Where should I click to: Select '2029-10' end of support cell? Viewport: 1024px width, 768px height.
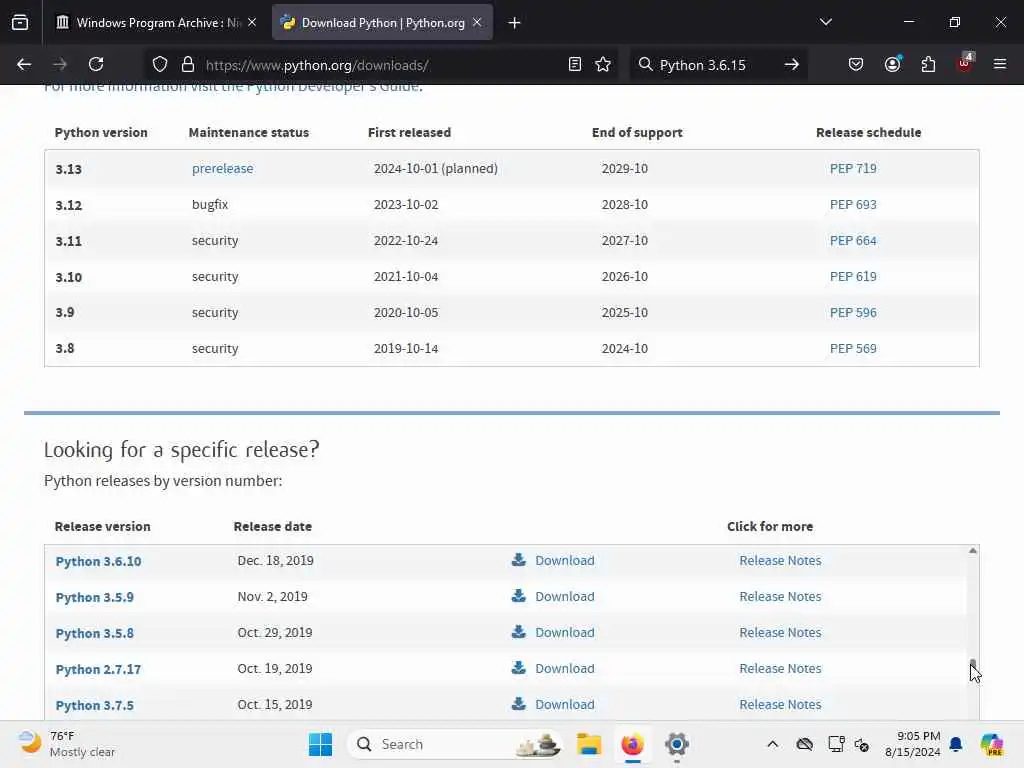click(624, 168)
